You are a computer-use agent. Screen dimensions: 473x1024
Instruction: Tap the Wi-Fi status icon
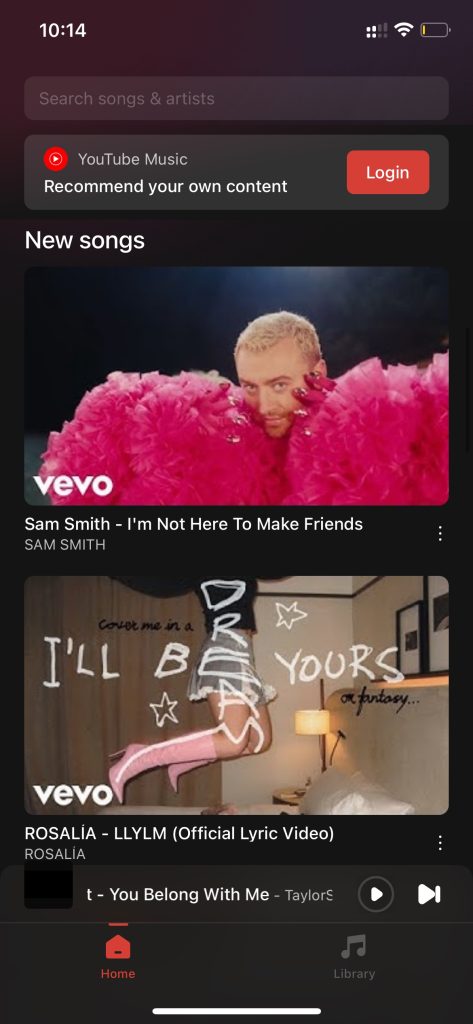[x=404, y=30]
